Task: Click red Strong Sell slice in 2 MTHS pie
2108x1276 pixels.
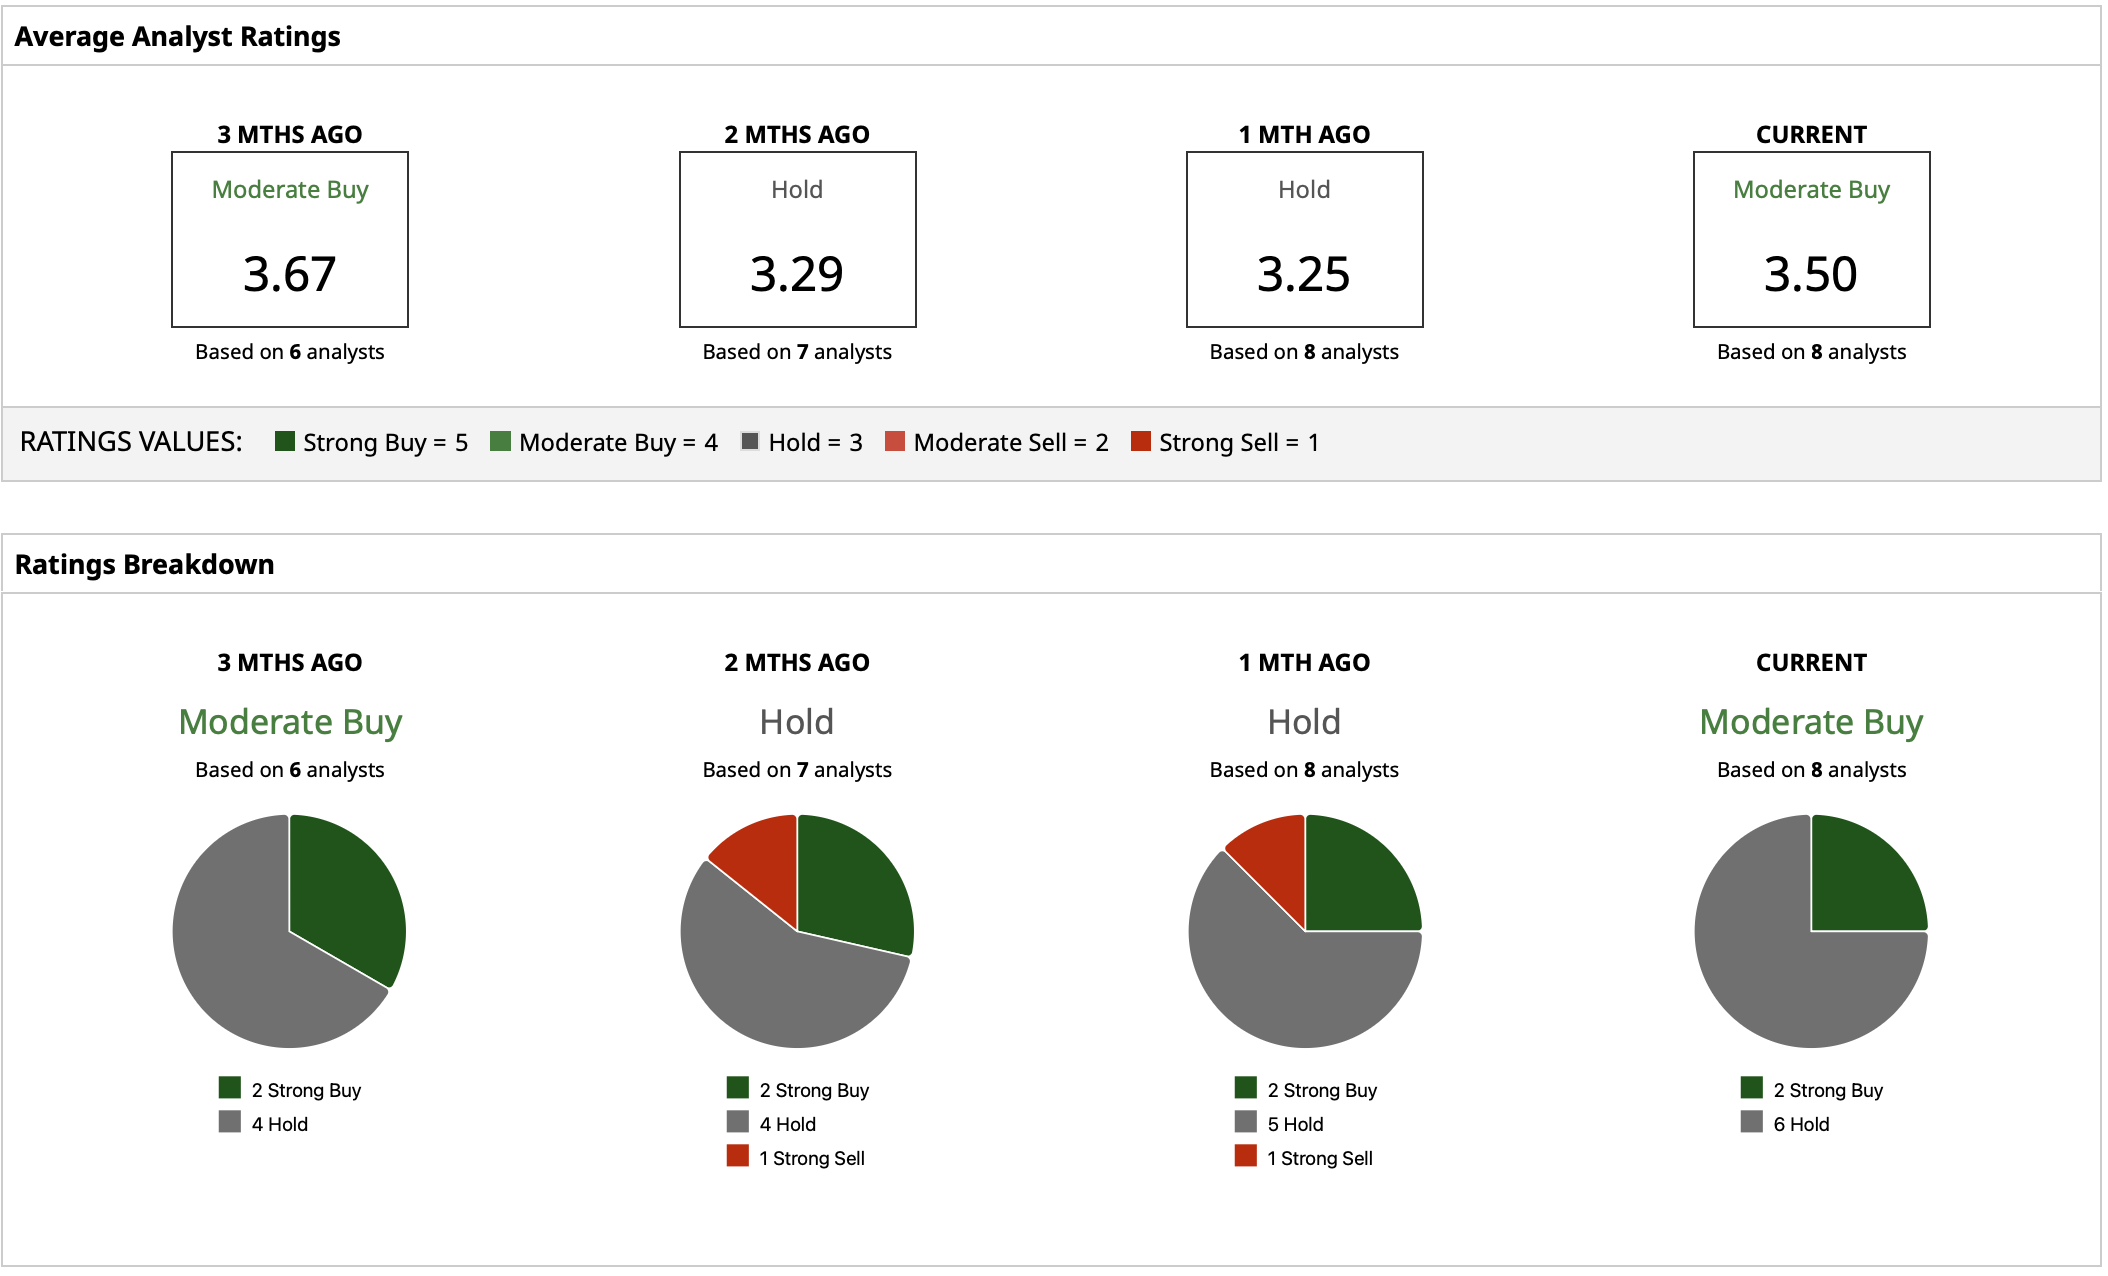Action: (765, 860)
